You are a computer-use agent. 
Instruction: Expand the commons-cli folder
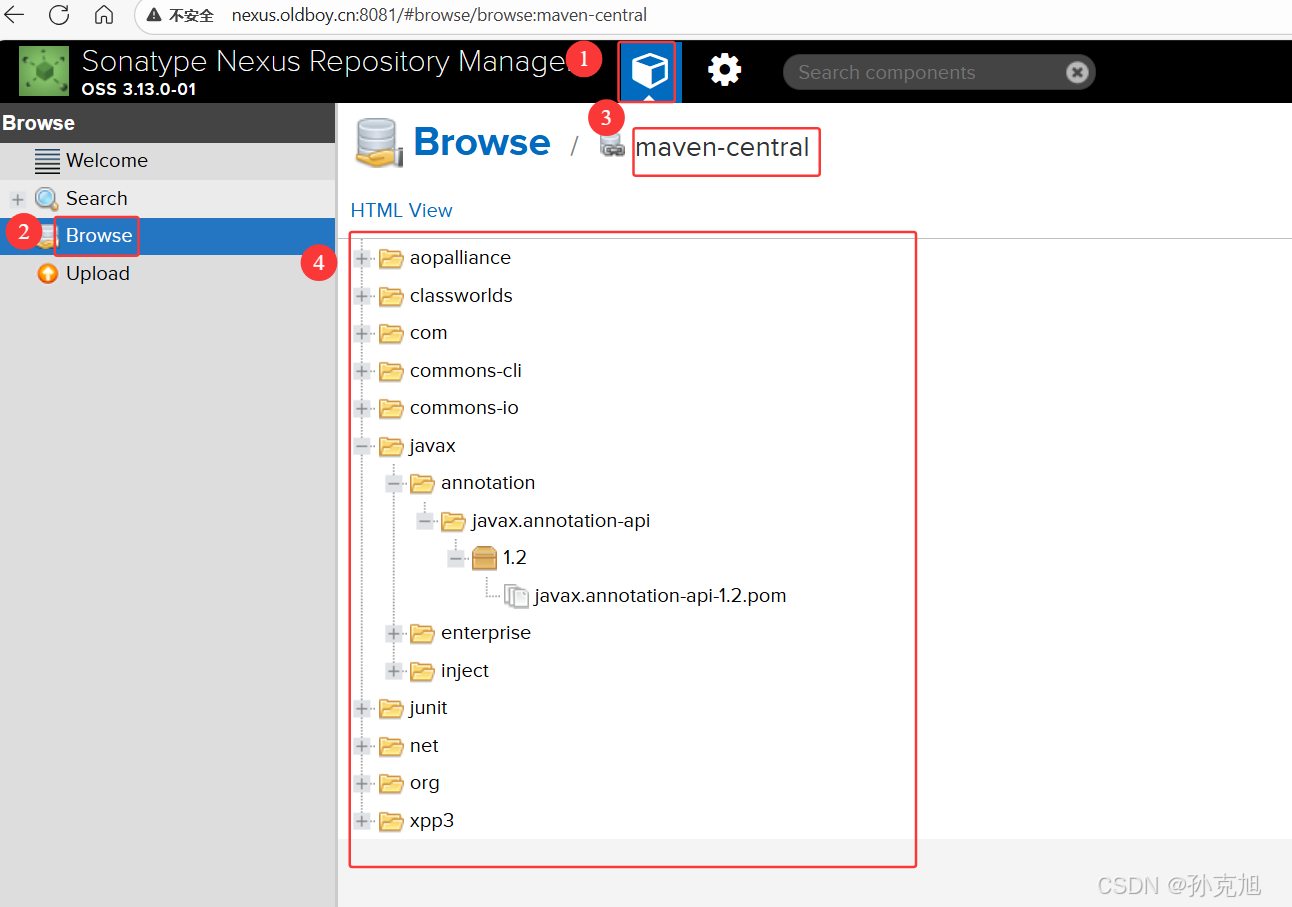click(362, 371)
